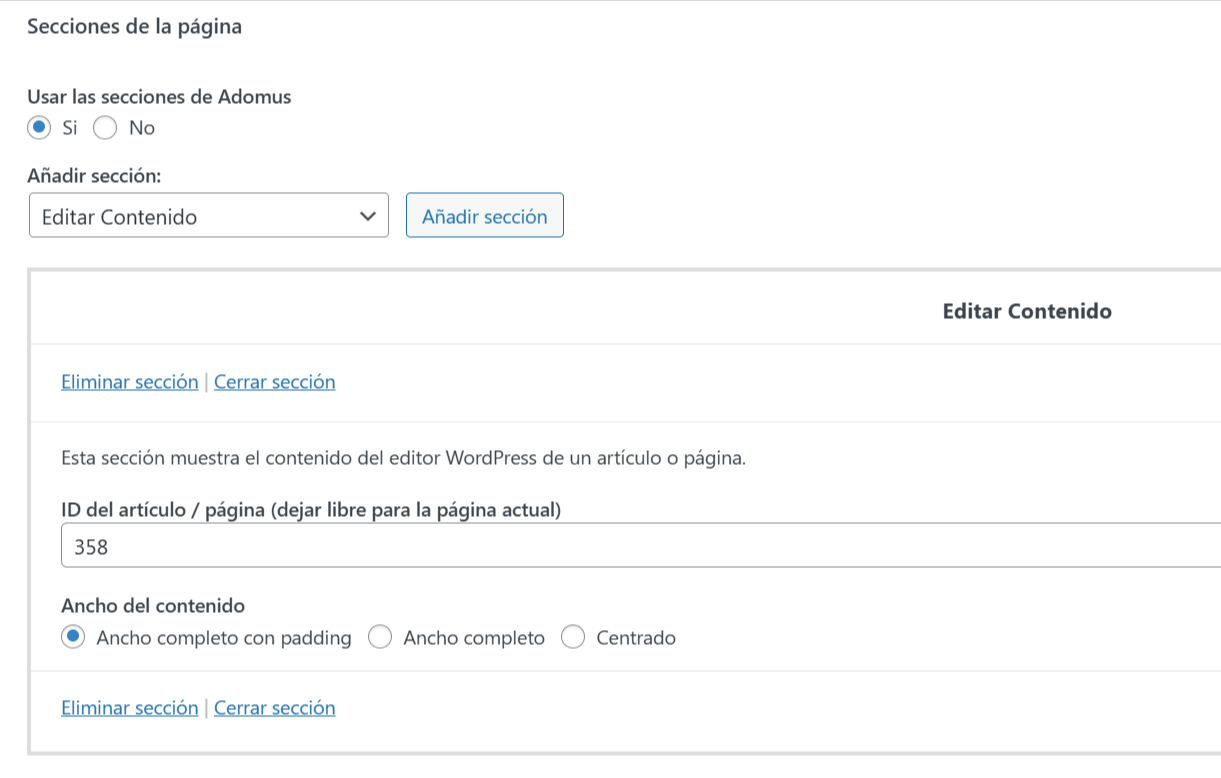The height and width of the screenshot is (778, 1221).
Task: Collapse section using top "Cerrar sección" link
Action: click(274, 382)
